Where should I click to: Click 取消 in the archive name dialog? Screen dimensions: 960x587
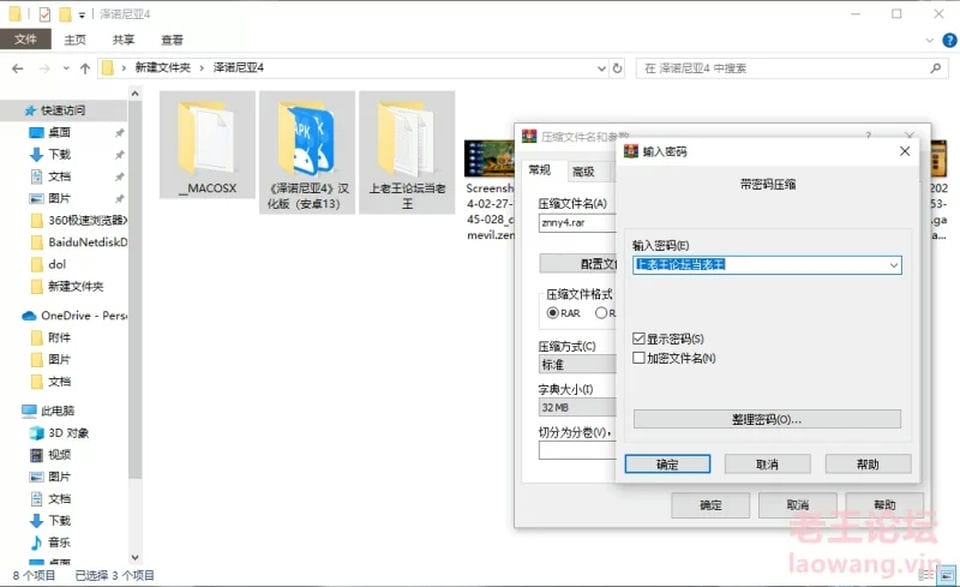797,505
